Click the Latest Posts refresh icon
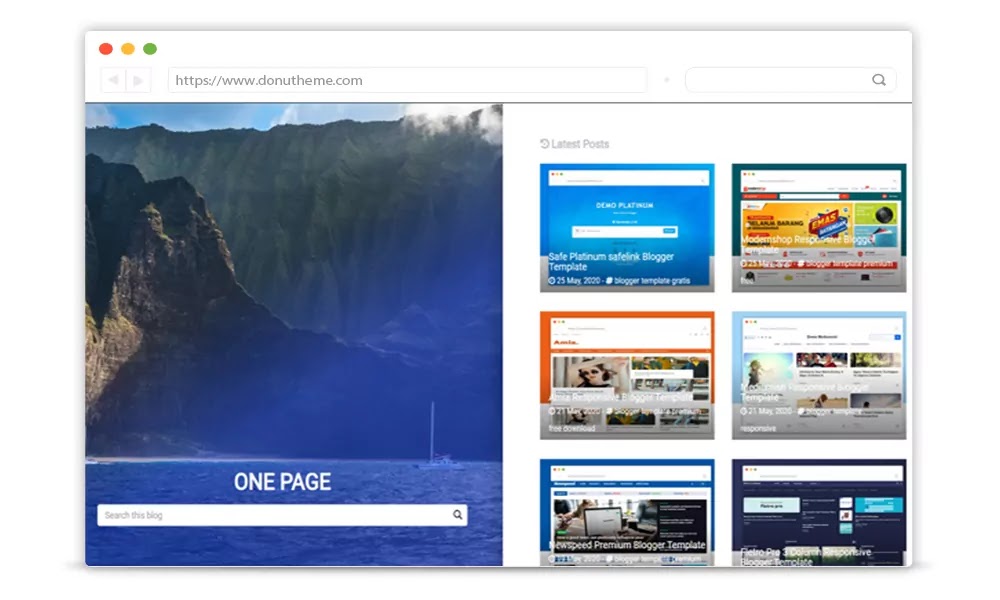The width and height of the screenshot is (1000, 600). click(545, 143)
